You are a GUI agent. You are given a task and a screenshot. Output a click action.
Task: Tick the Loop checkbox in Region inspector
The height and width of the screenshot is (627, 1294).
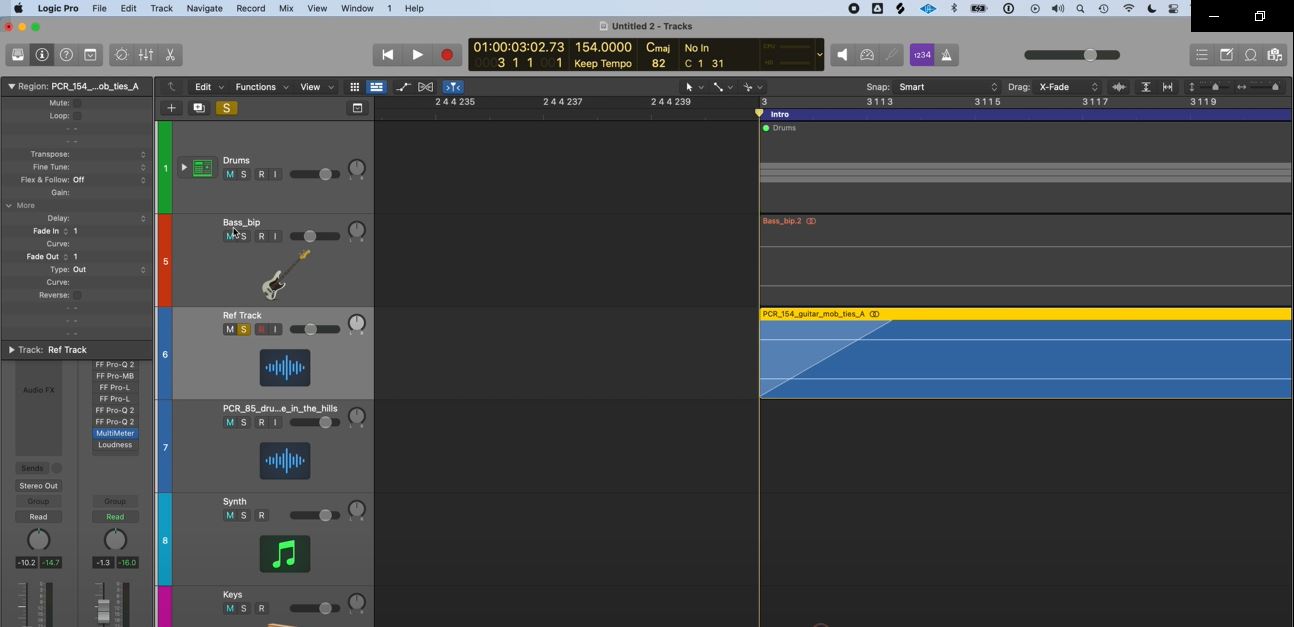pos(77,116)
